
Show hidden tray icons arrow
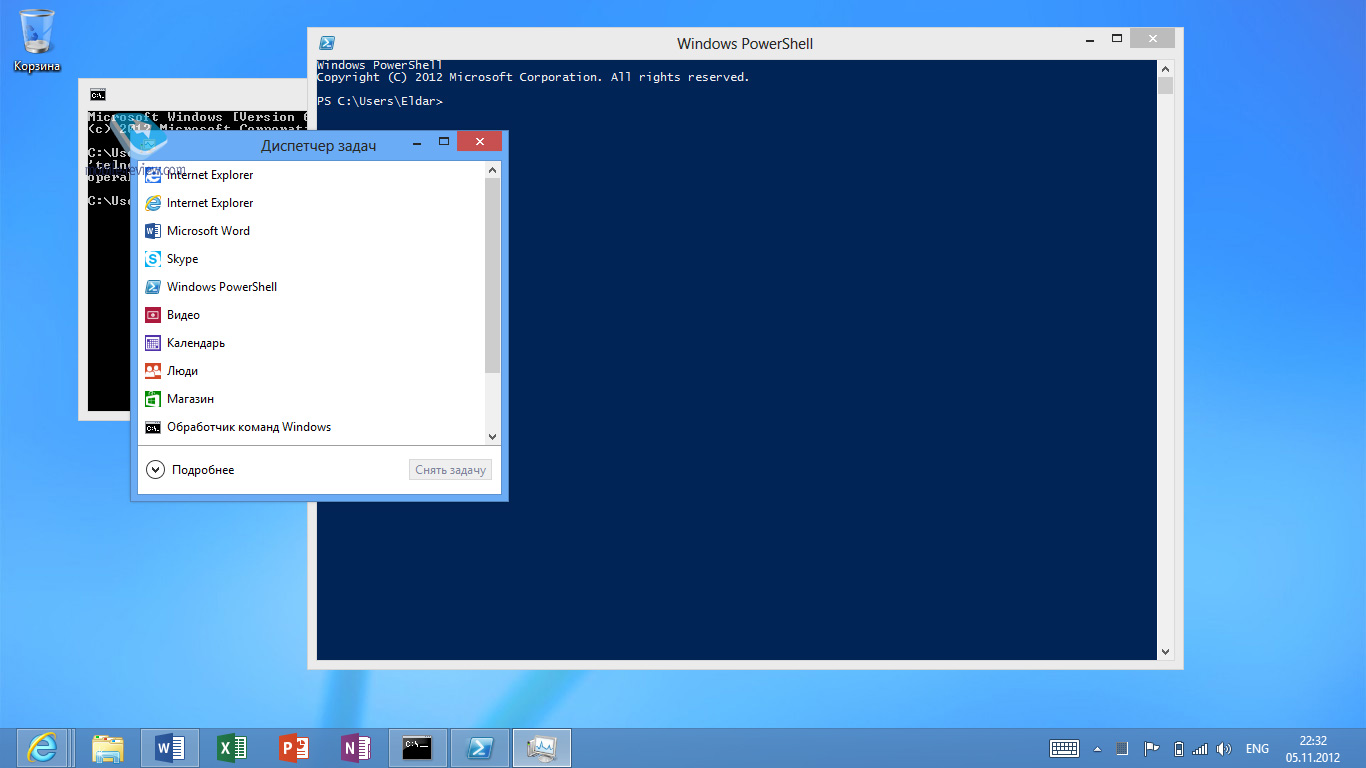click(x=1097, y=748)
